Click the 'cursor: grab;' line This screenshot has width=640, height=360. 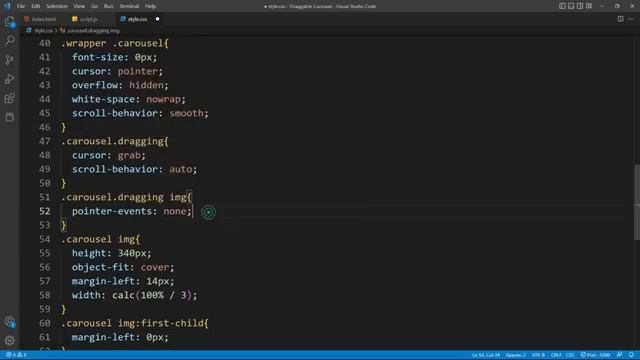(x=109, y=155)
